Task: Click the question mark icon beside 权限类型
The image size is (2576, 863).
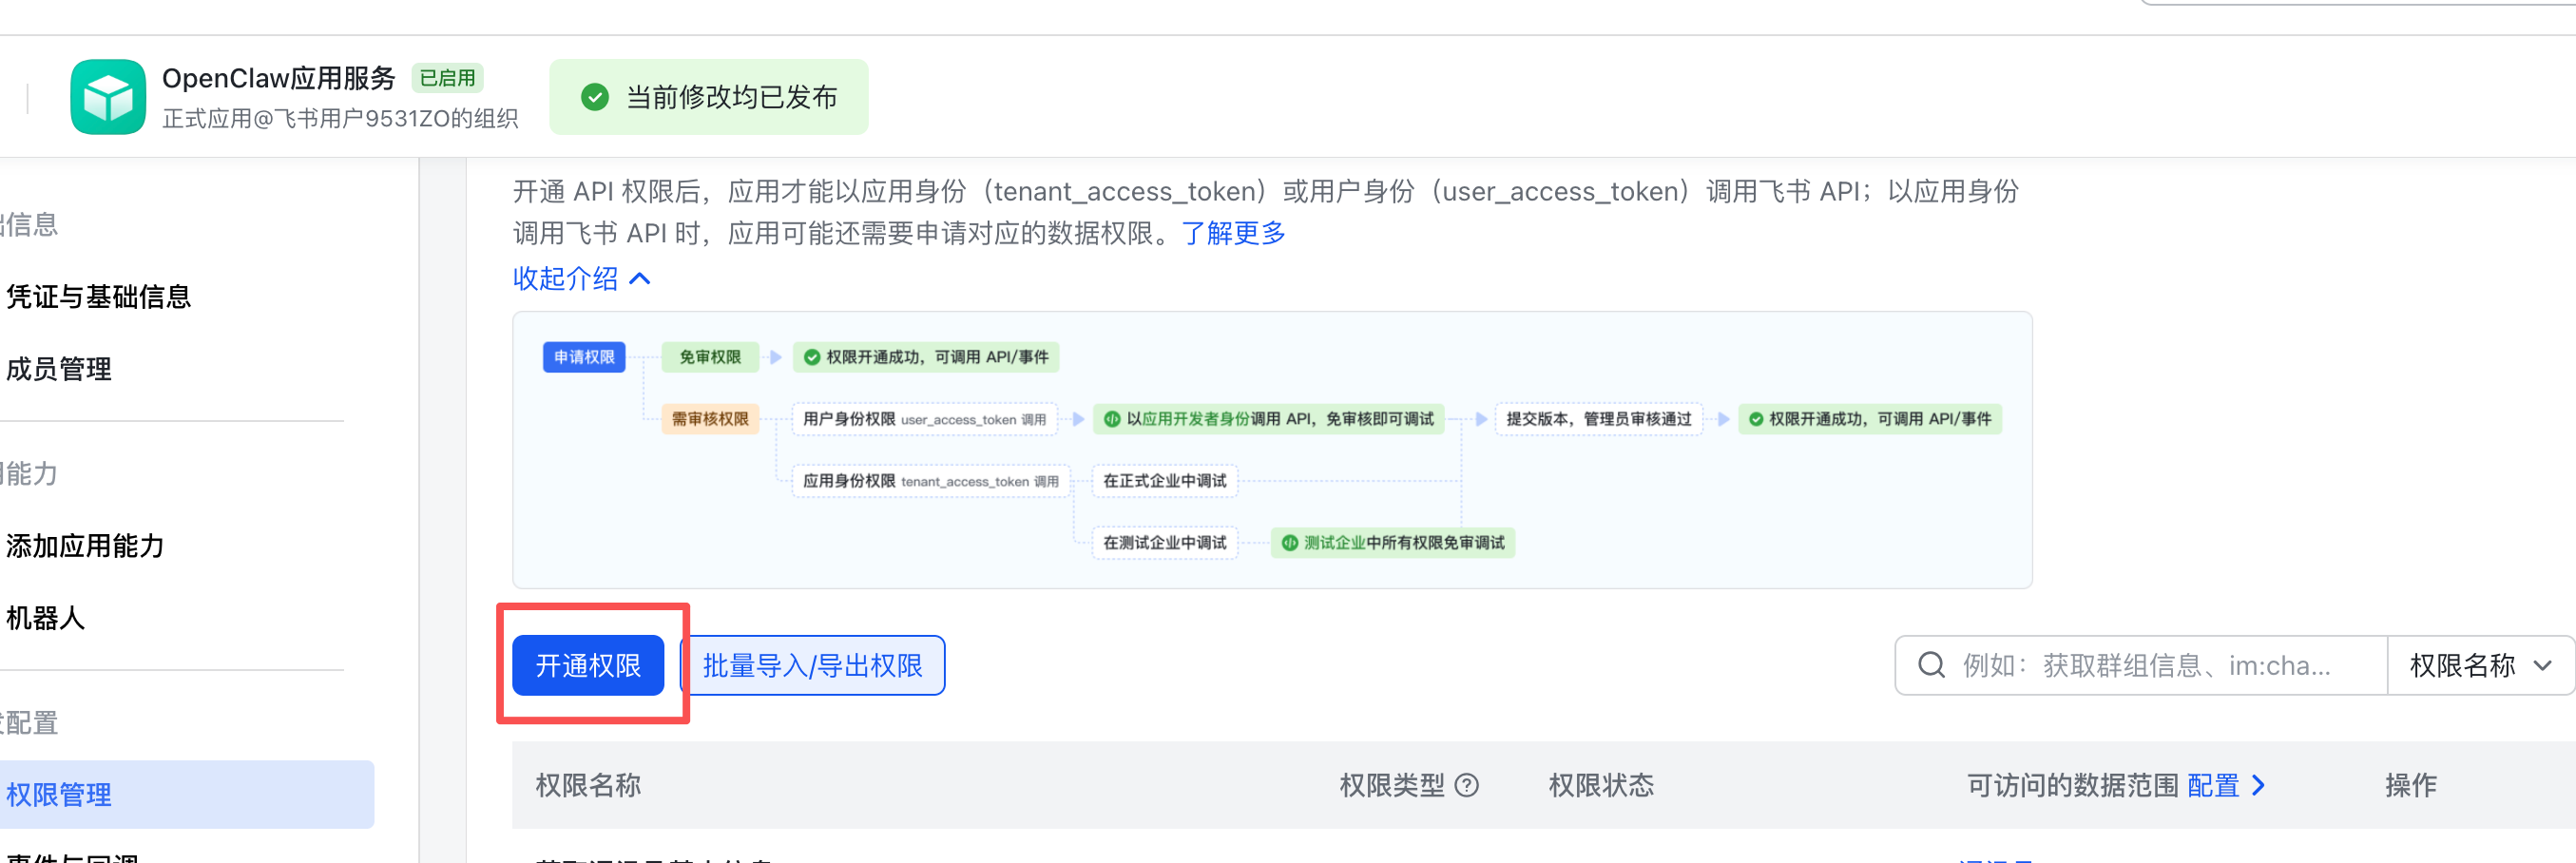Action: click(x=1469, y=786)
